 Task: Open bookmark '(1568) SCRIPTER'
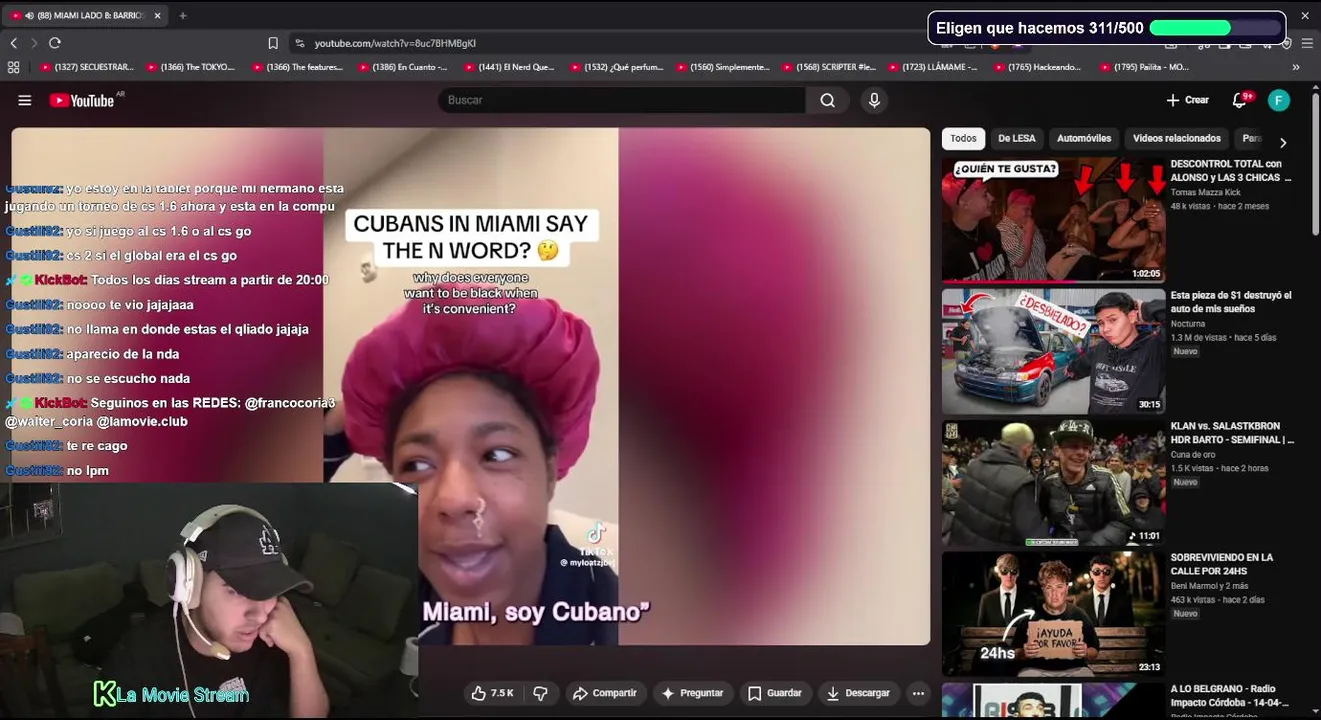click(828, 67)
